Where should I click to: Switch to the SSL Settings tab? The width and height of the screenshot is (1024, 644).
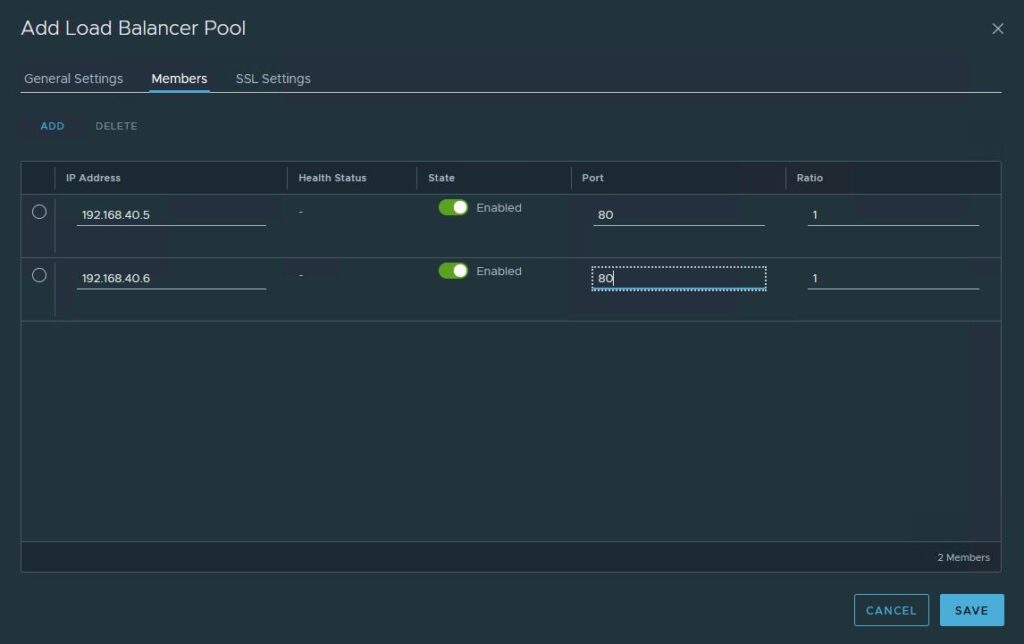click(x=272, y=78)
